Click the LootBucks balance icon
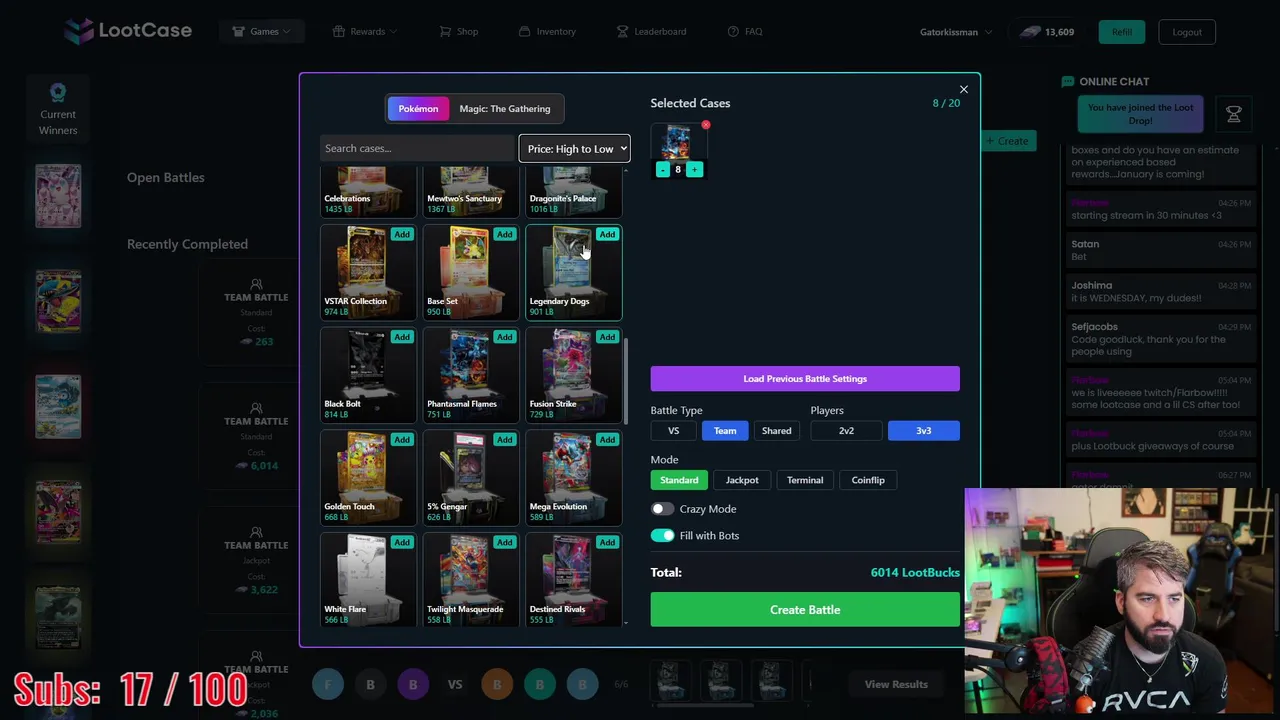 tap(1030, 32)
